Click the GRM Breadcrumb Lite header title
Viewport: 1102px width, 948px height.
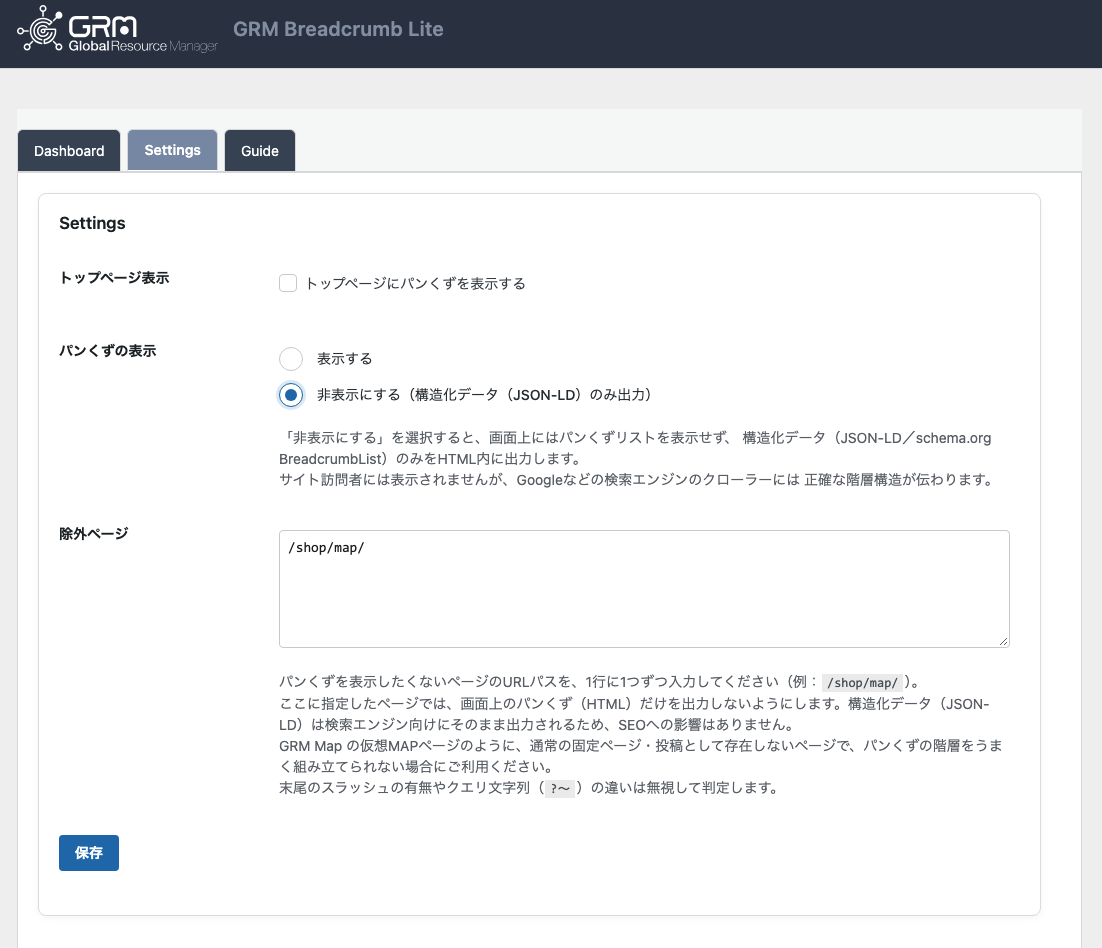coord(338,29)
